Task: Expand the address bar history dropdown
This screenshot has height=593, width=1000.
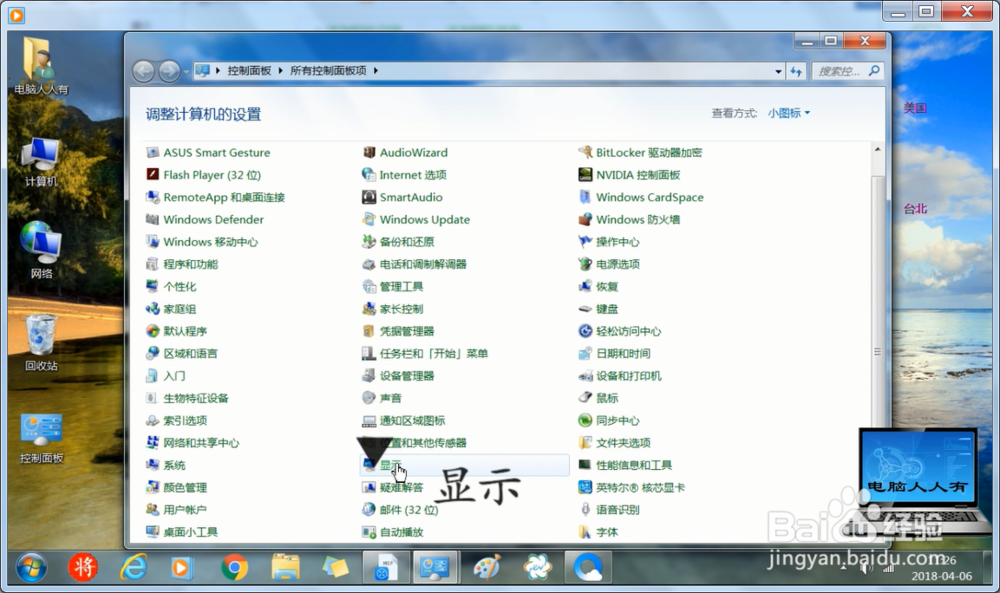Action: 778,71
